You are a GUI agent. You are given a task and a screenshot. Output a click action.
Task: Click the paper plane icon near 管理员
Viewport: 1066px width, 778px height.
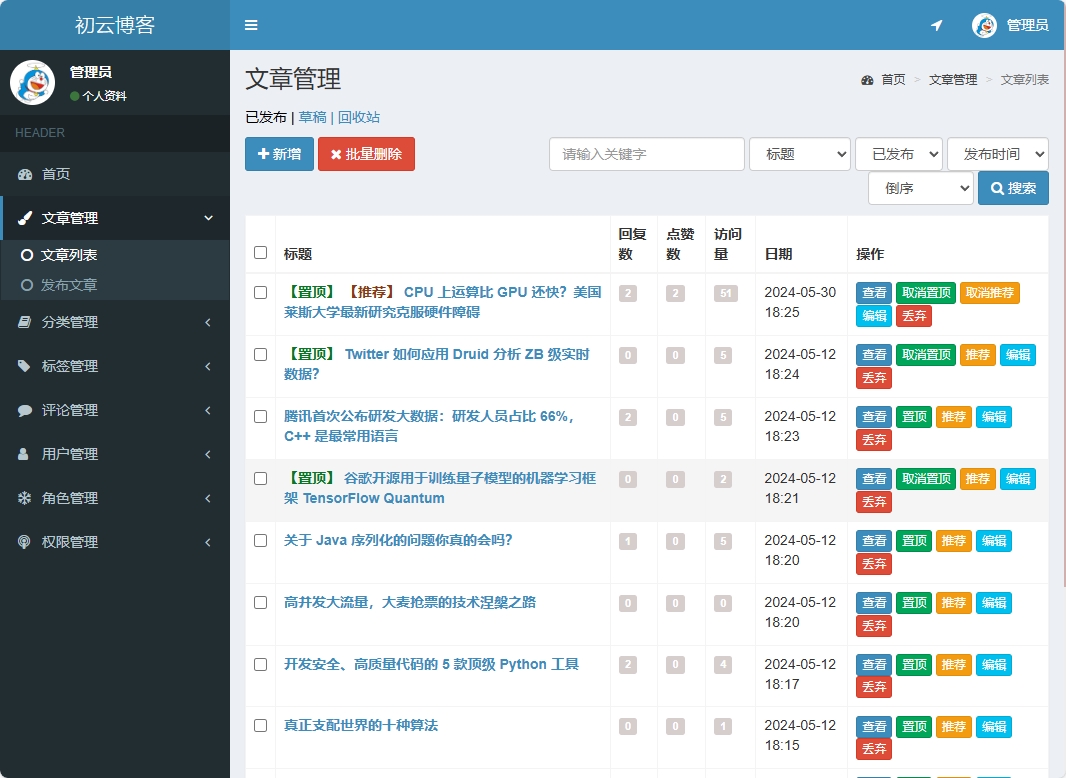click(936, 25)
